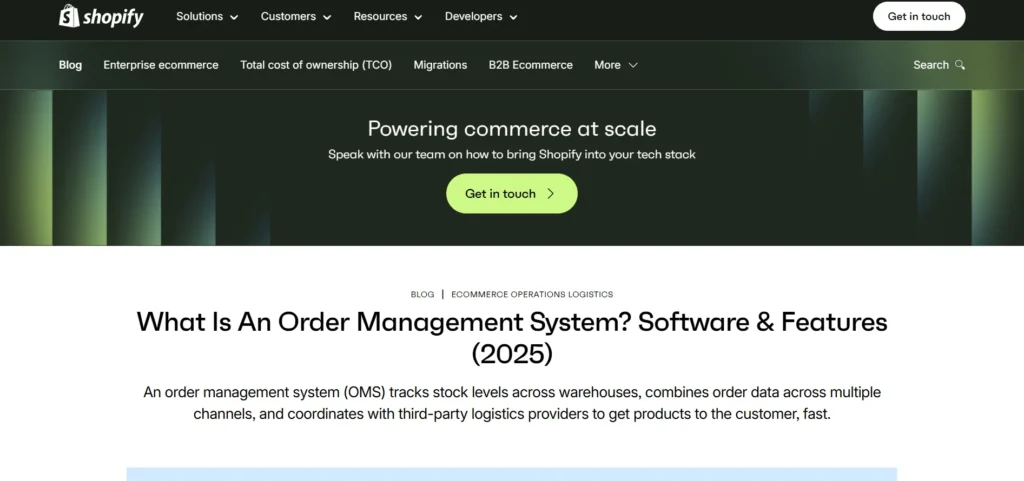Image resolution: width=1024 pixels, height=481 pixels.
Task: Click the Search label in blog nav
Action: coord(931,65)
